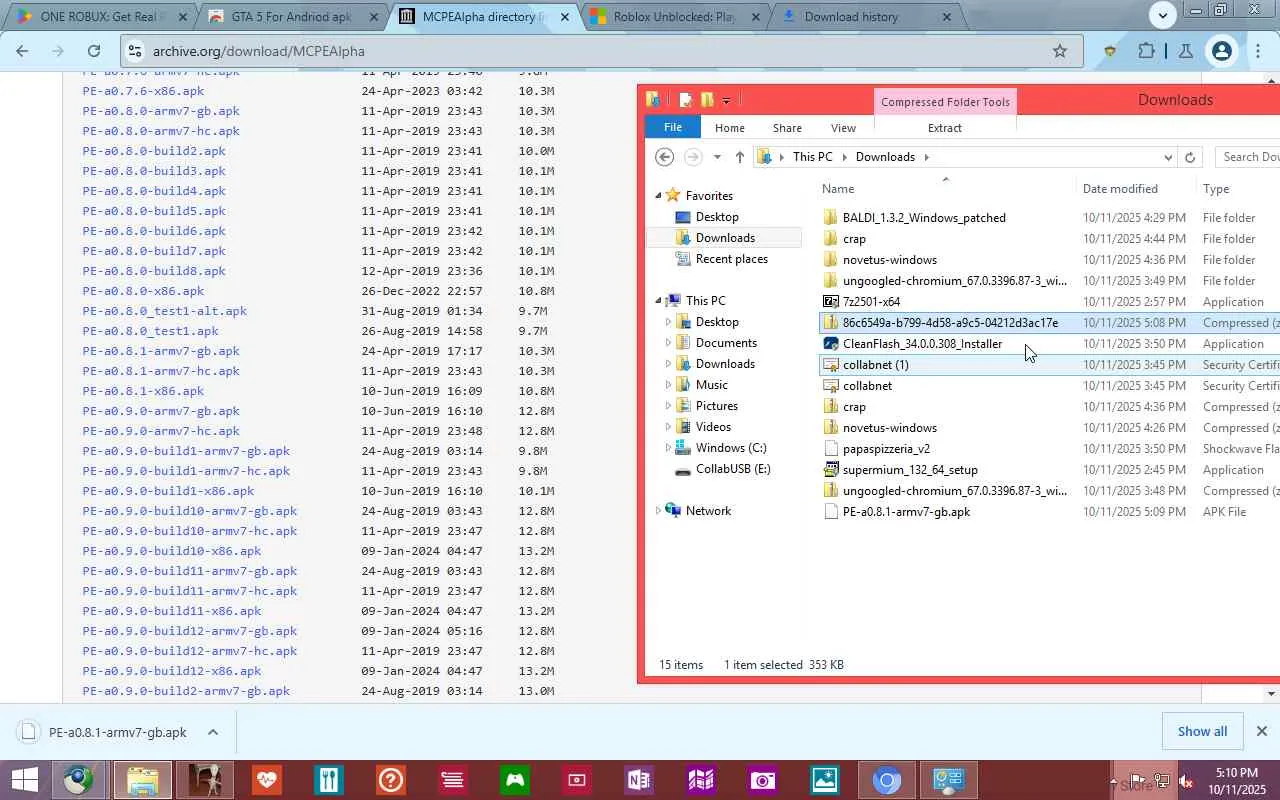
Task: Click the PE-a0.8.1-x86.apk link
Action: pyautogui.click(x=143, y=391)
